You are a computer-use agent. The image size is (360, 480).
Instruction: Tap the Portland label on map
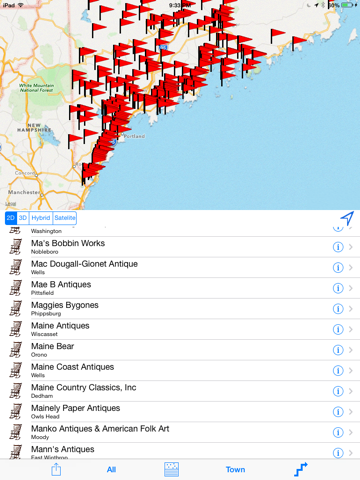pyautogui.click(x=134, y=136)
